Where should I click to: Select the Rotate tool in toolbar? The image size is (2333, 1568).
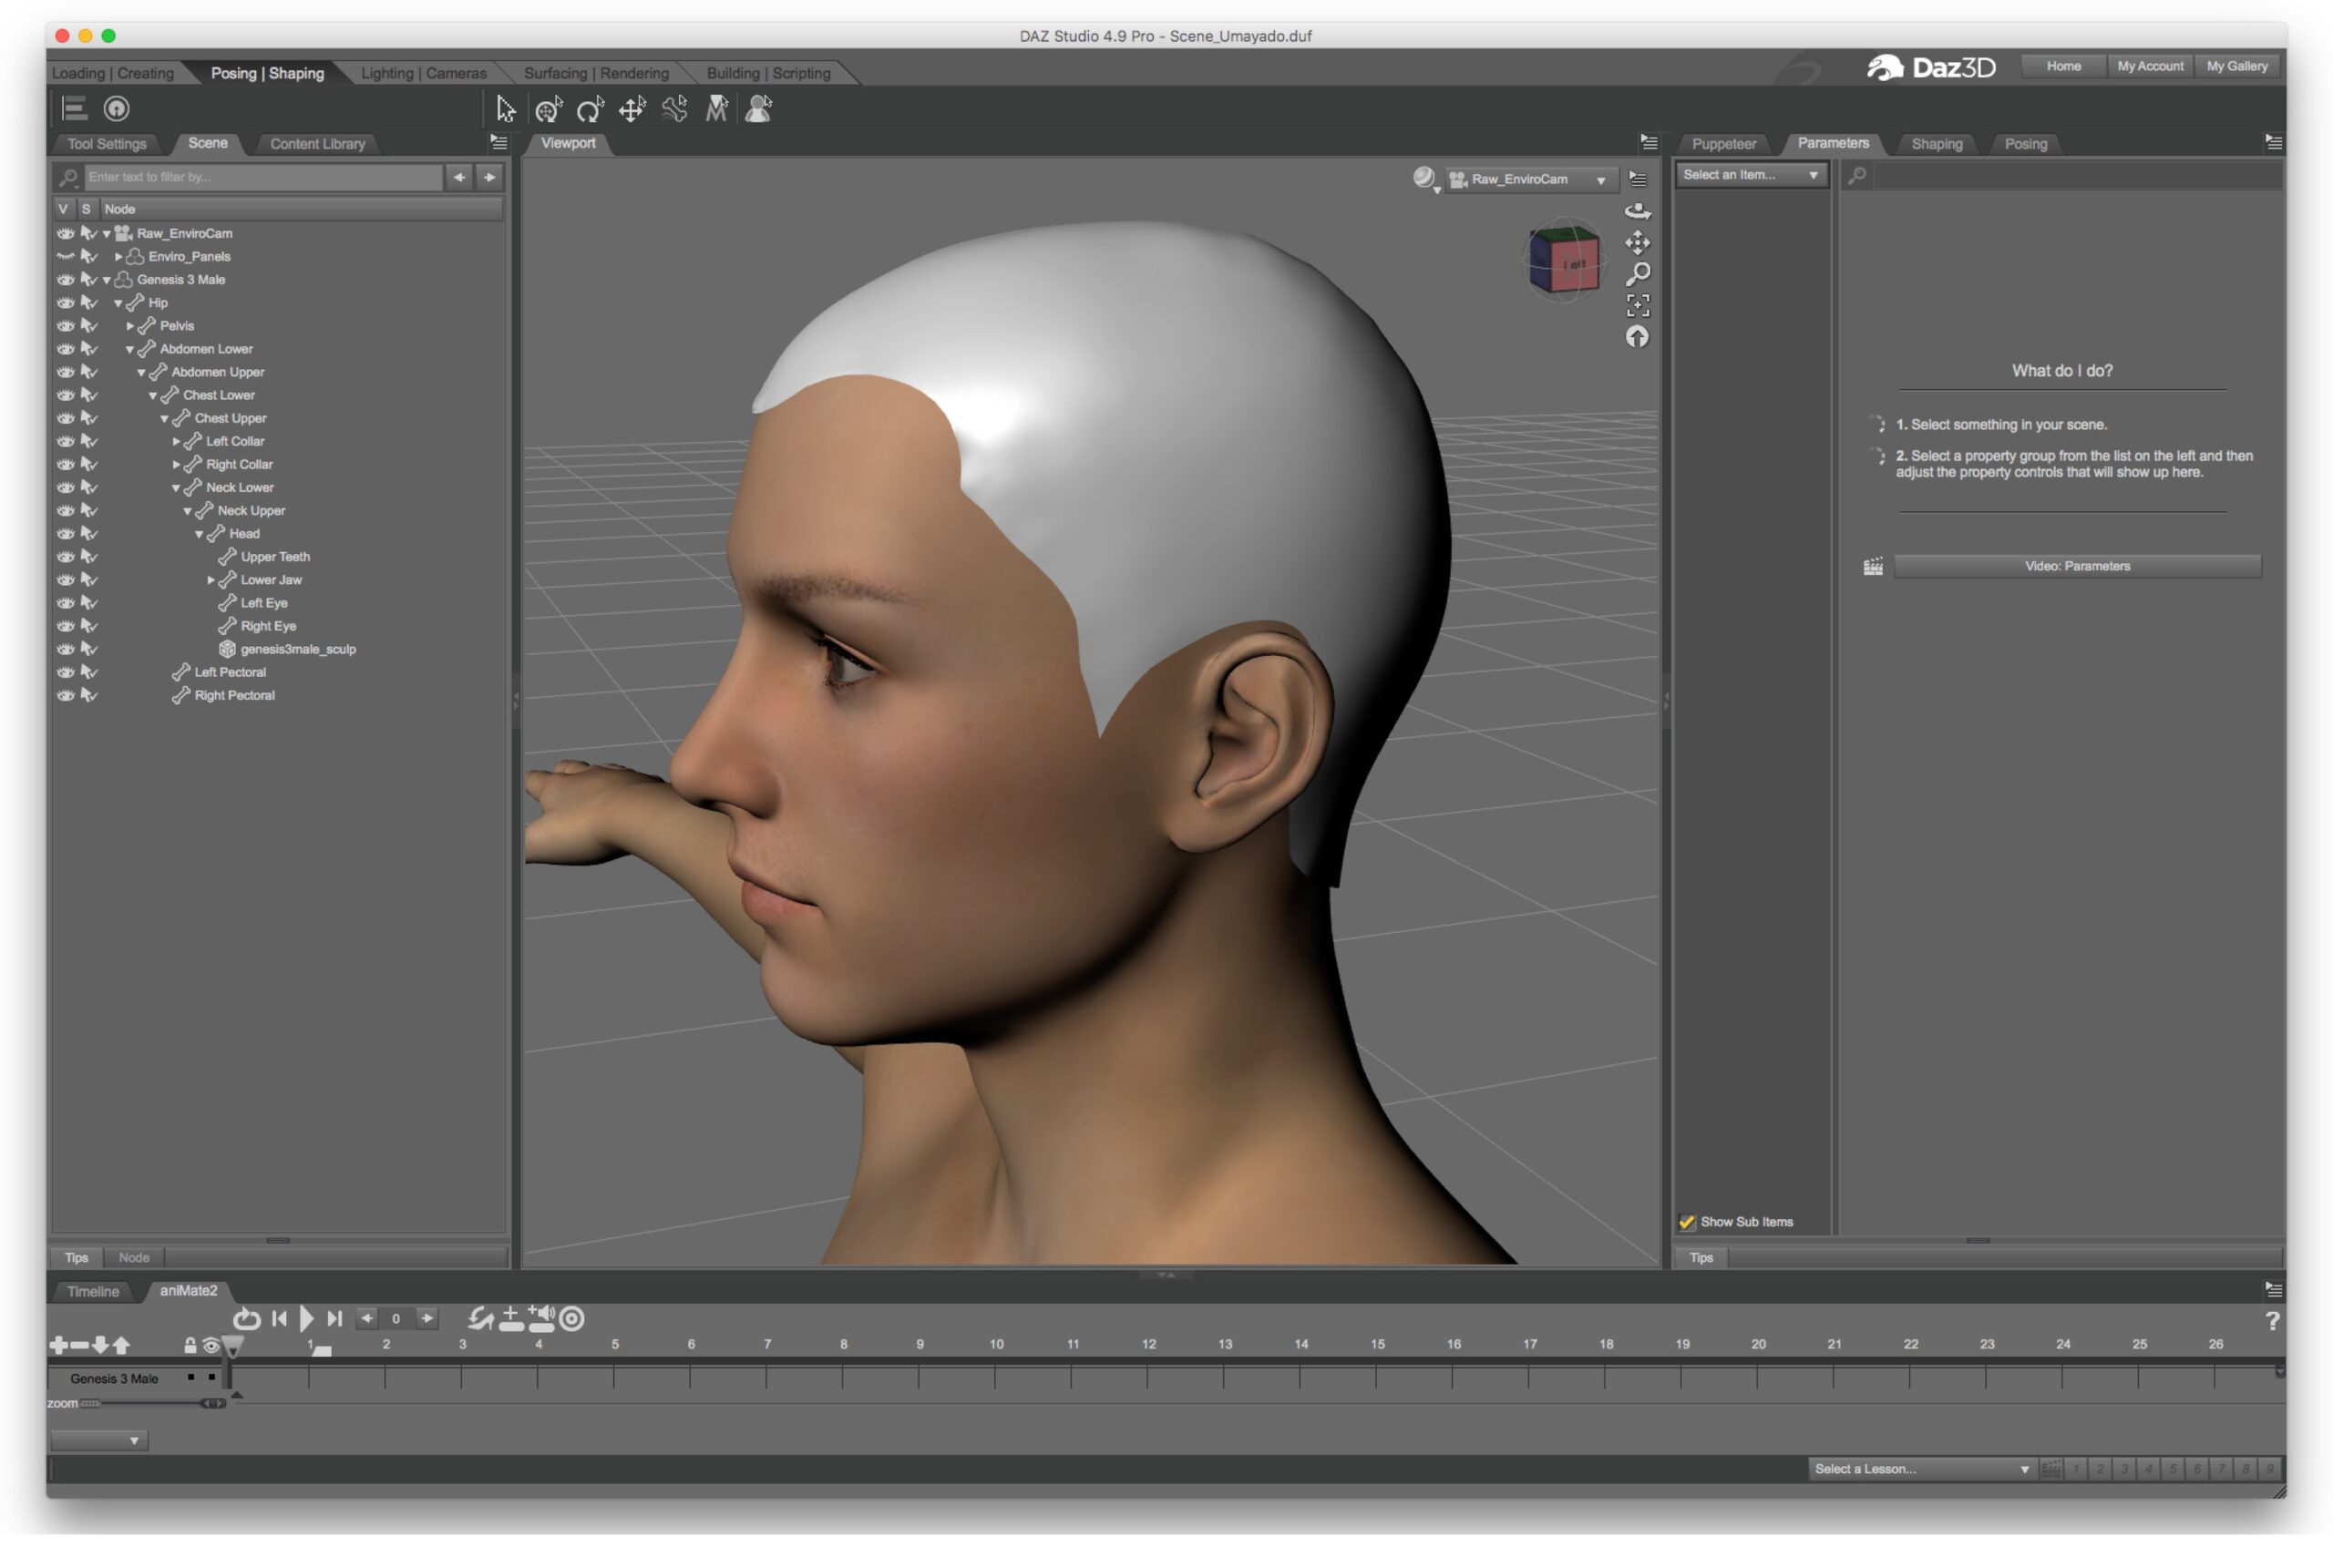click(x=590, y=109)
